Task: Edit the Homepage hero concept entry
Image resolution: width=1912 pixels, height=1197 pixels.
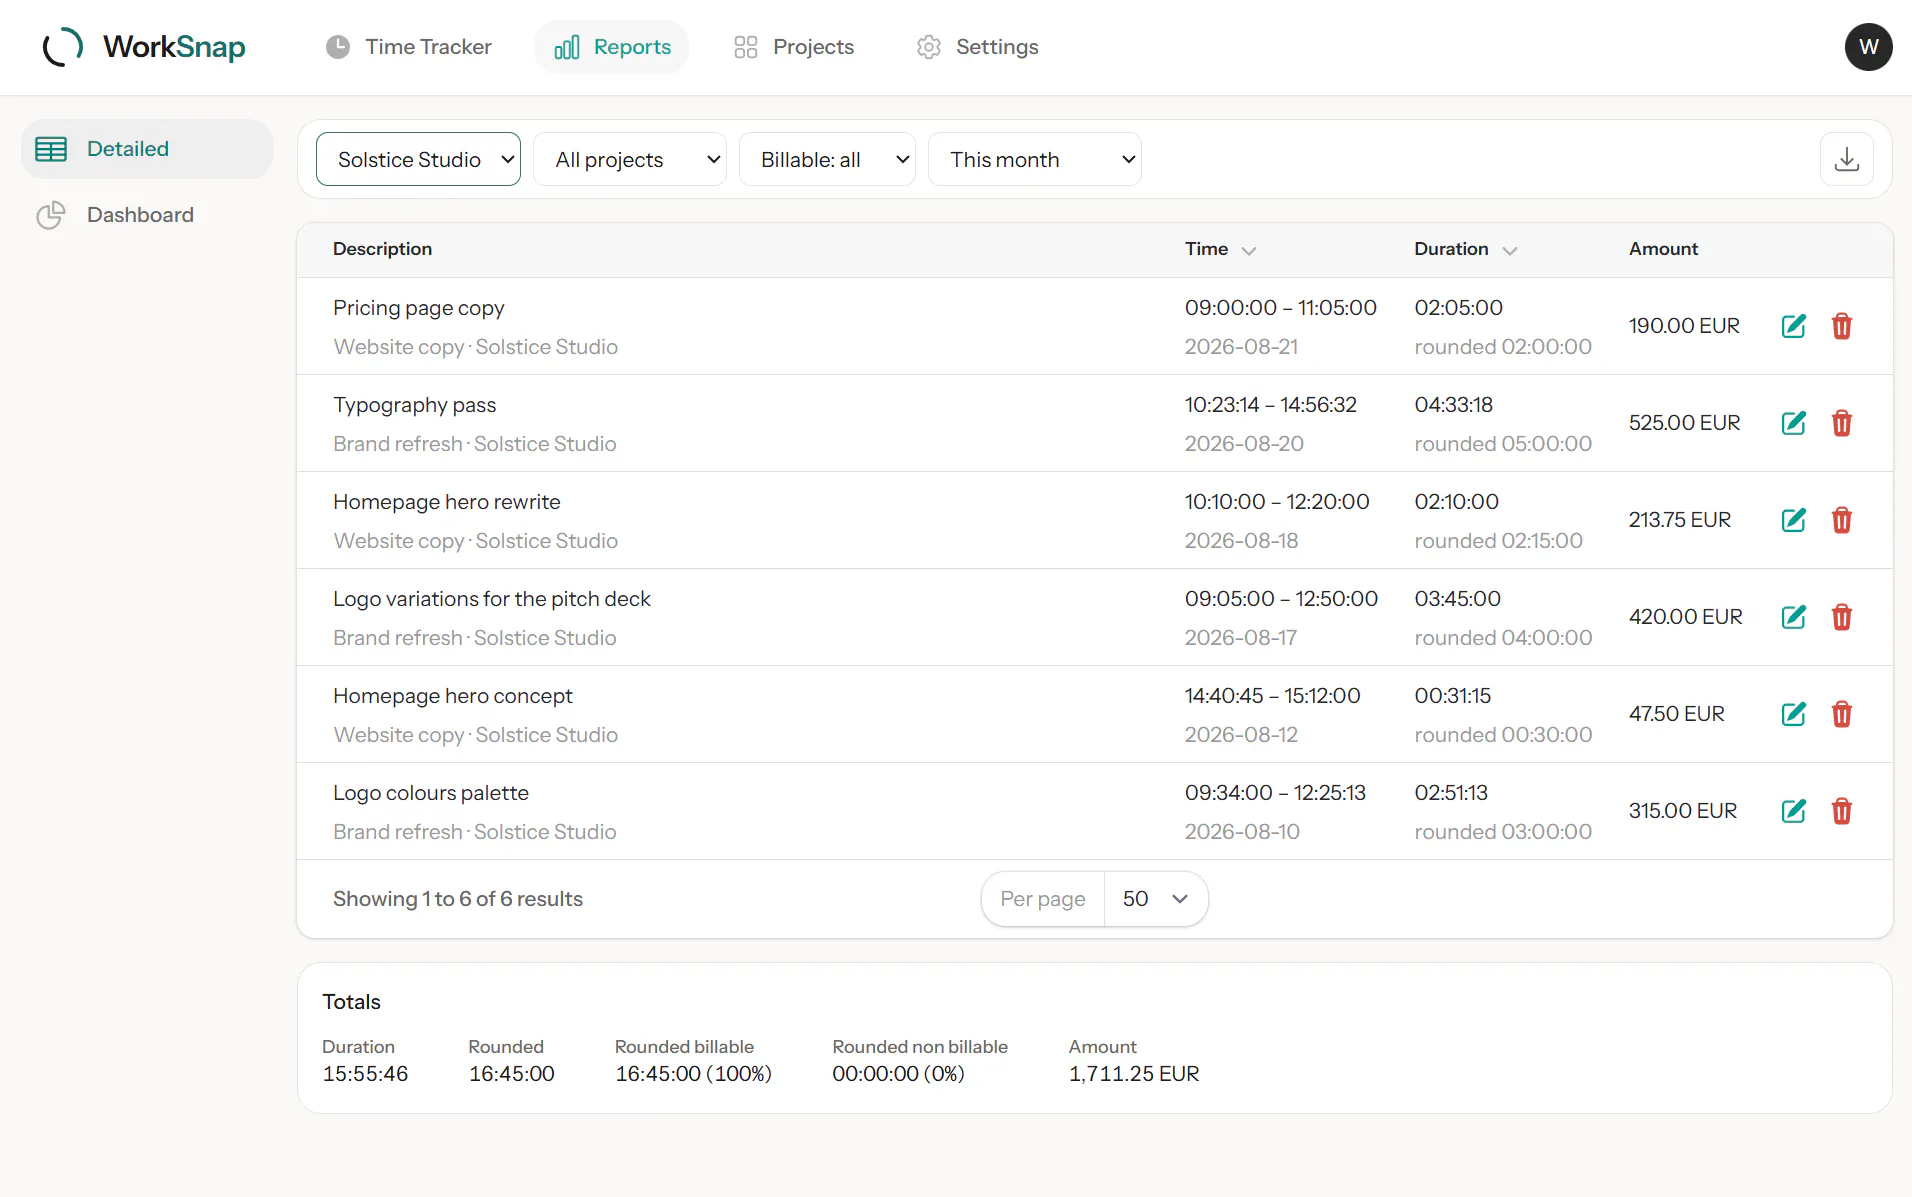Action: tap(1793, 714)
